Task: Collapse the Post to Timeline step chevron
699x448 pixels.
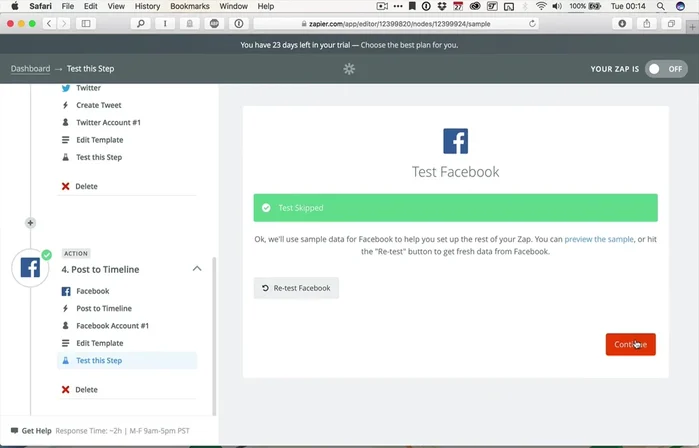Action: pos(197,269)
